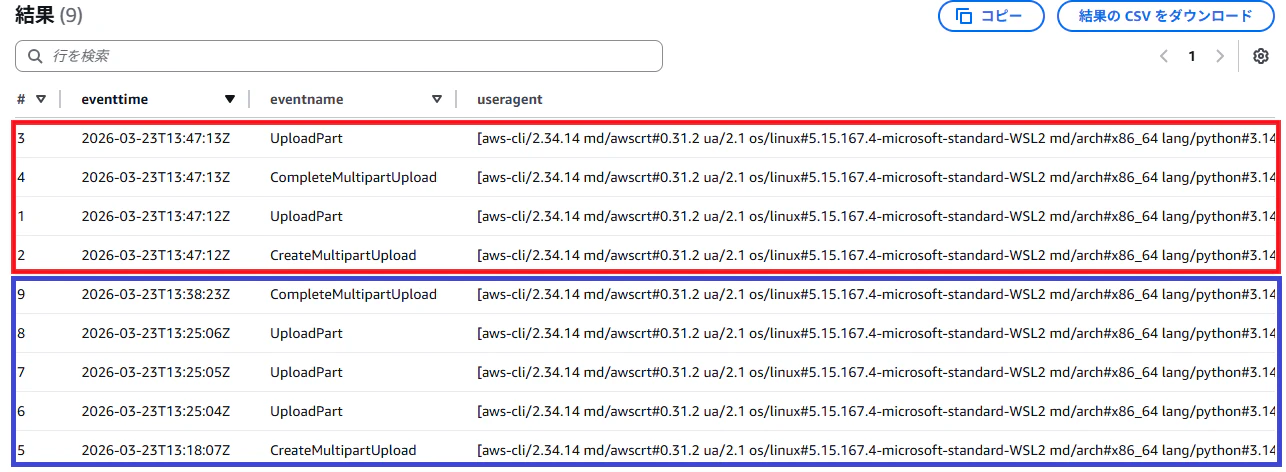Viewport: 1286px width, 472px height.
Task: Select UploadPart in row 3
Action: click(x=306, y=138)
